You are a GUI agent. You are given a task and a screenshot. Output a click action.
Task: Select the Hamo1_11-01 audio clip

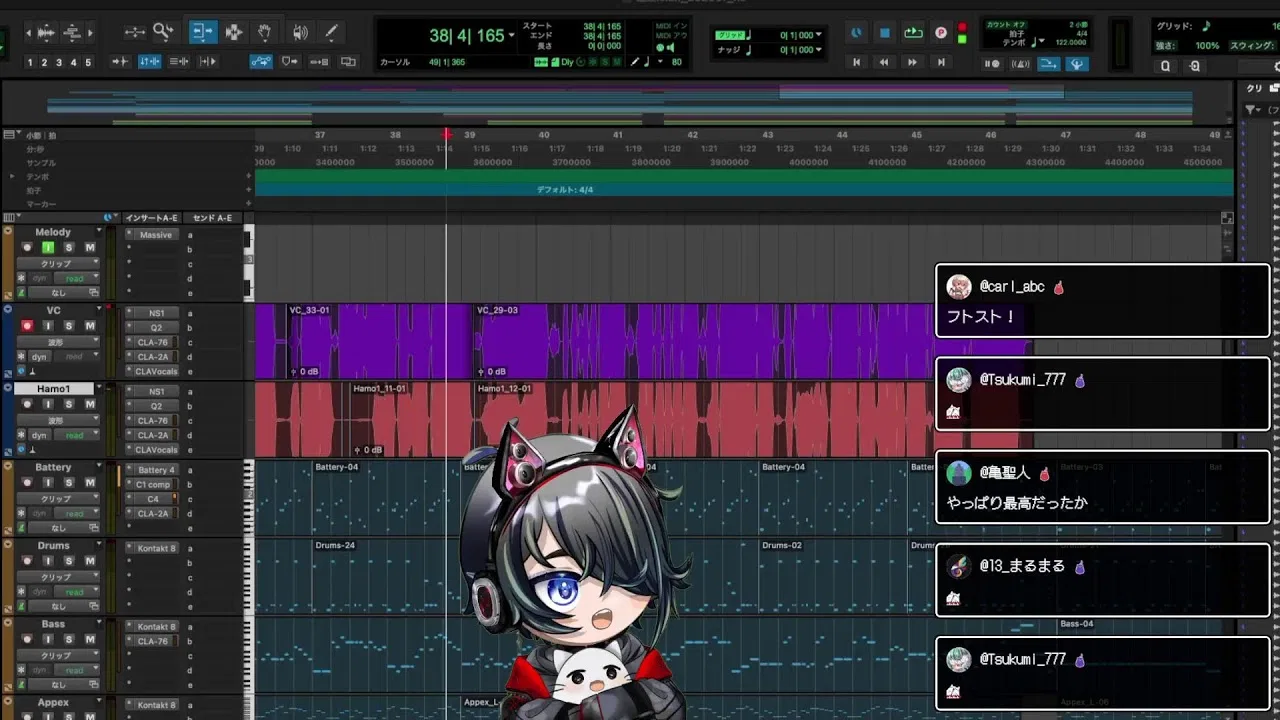(410, 420)
